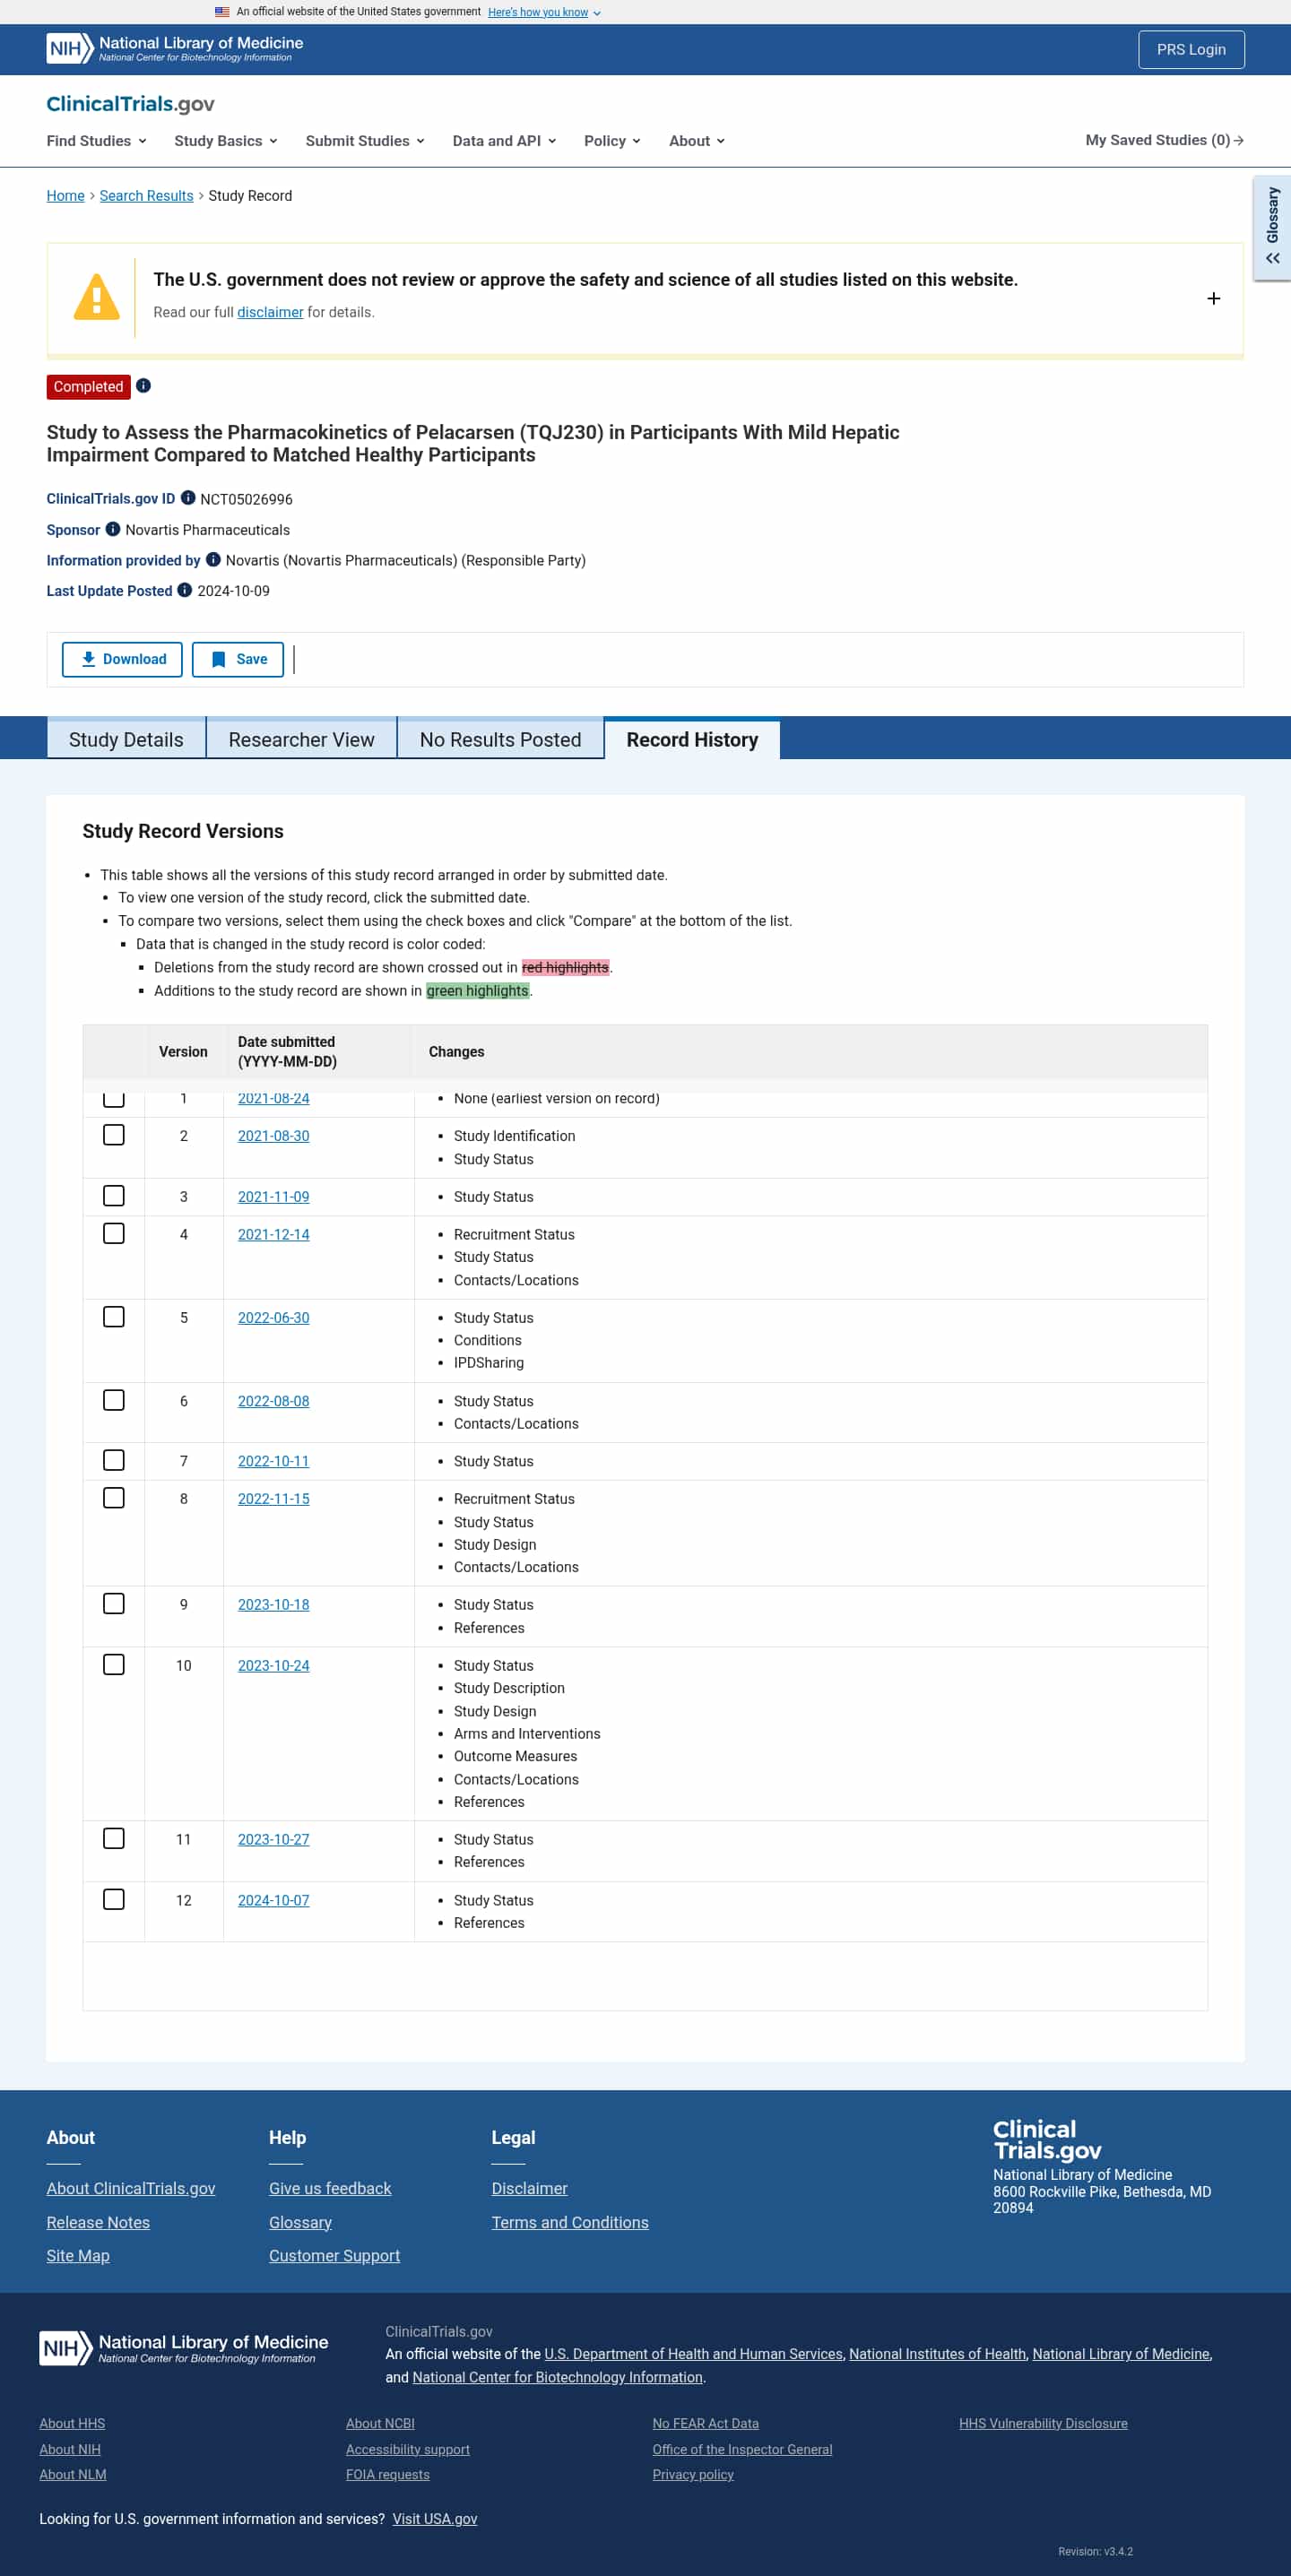
Task: Open the Glossary side panel
Action: [1272, 227]
